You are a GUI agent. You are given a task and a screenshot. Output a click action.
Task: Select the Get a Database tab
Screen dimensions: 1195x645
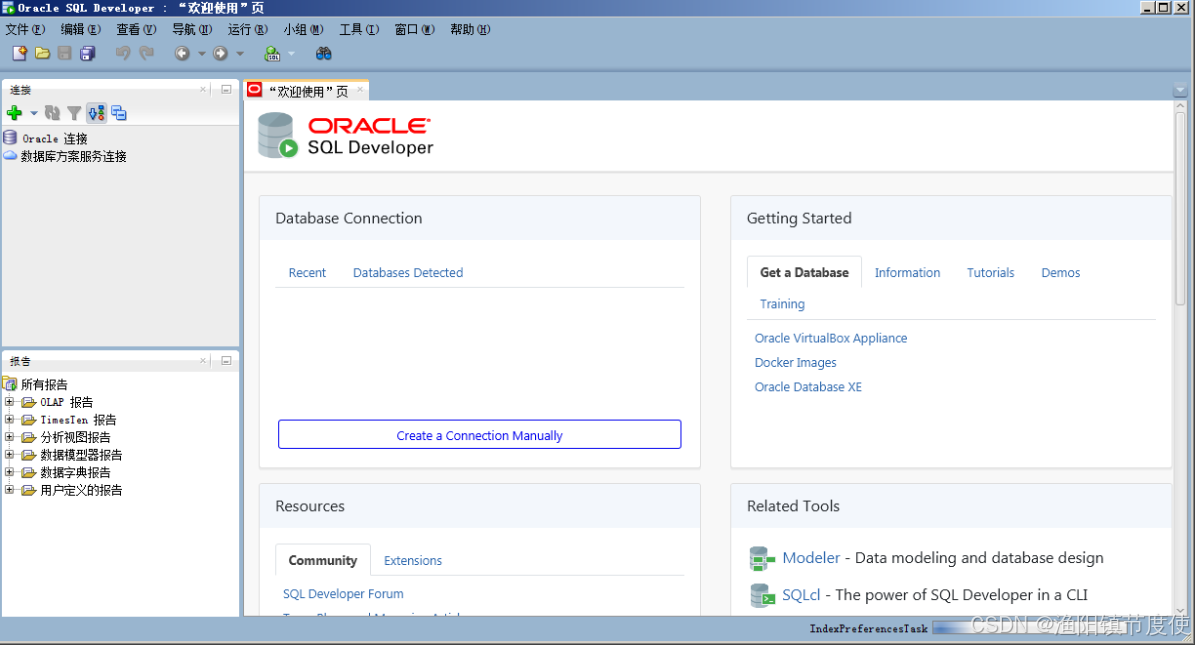click(x=804, y=272)
